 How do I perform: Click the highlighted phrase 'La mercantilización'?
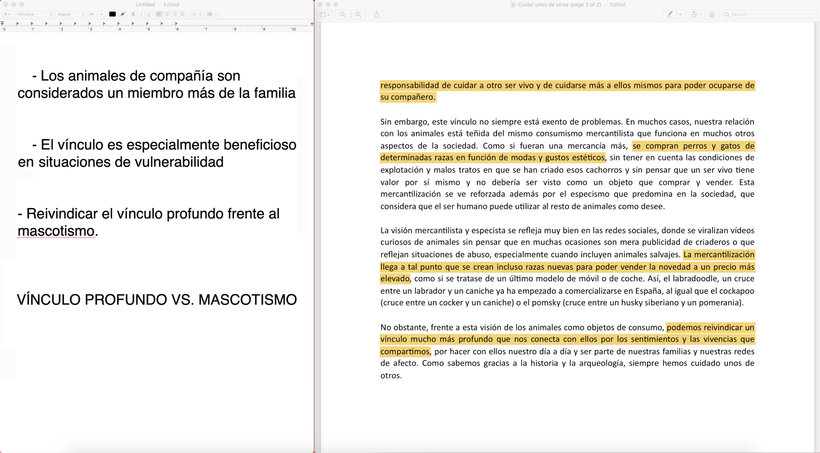pyautogui.click(x=719, y=254)
